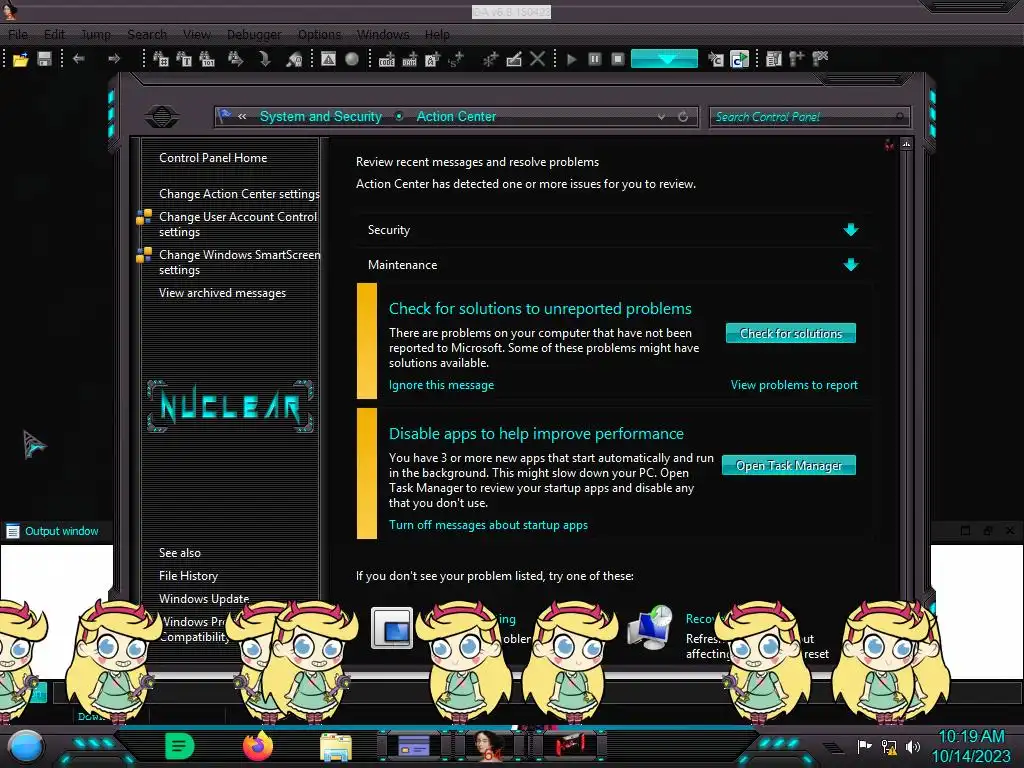This screenshot has height=768, width=1024.
Task: Click the green arrow 'C' pseudocode toolbar icon
Action: [739, 59]
